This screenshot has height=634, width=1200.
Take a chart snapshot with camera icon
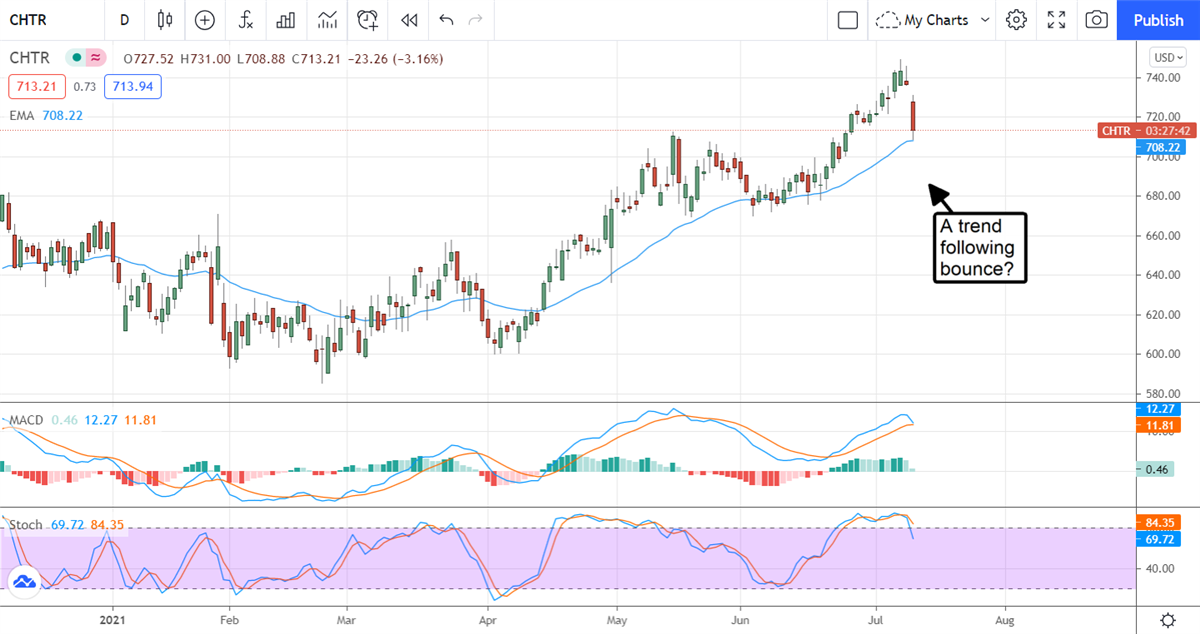coord(1097,19)
